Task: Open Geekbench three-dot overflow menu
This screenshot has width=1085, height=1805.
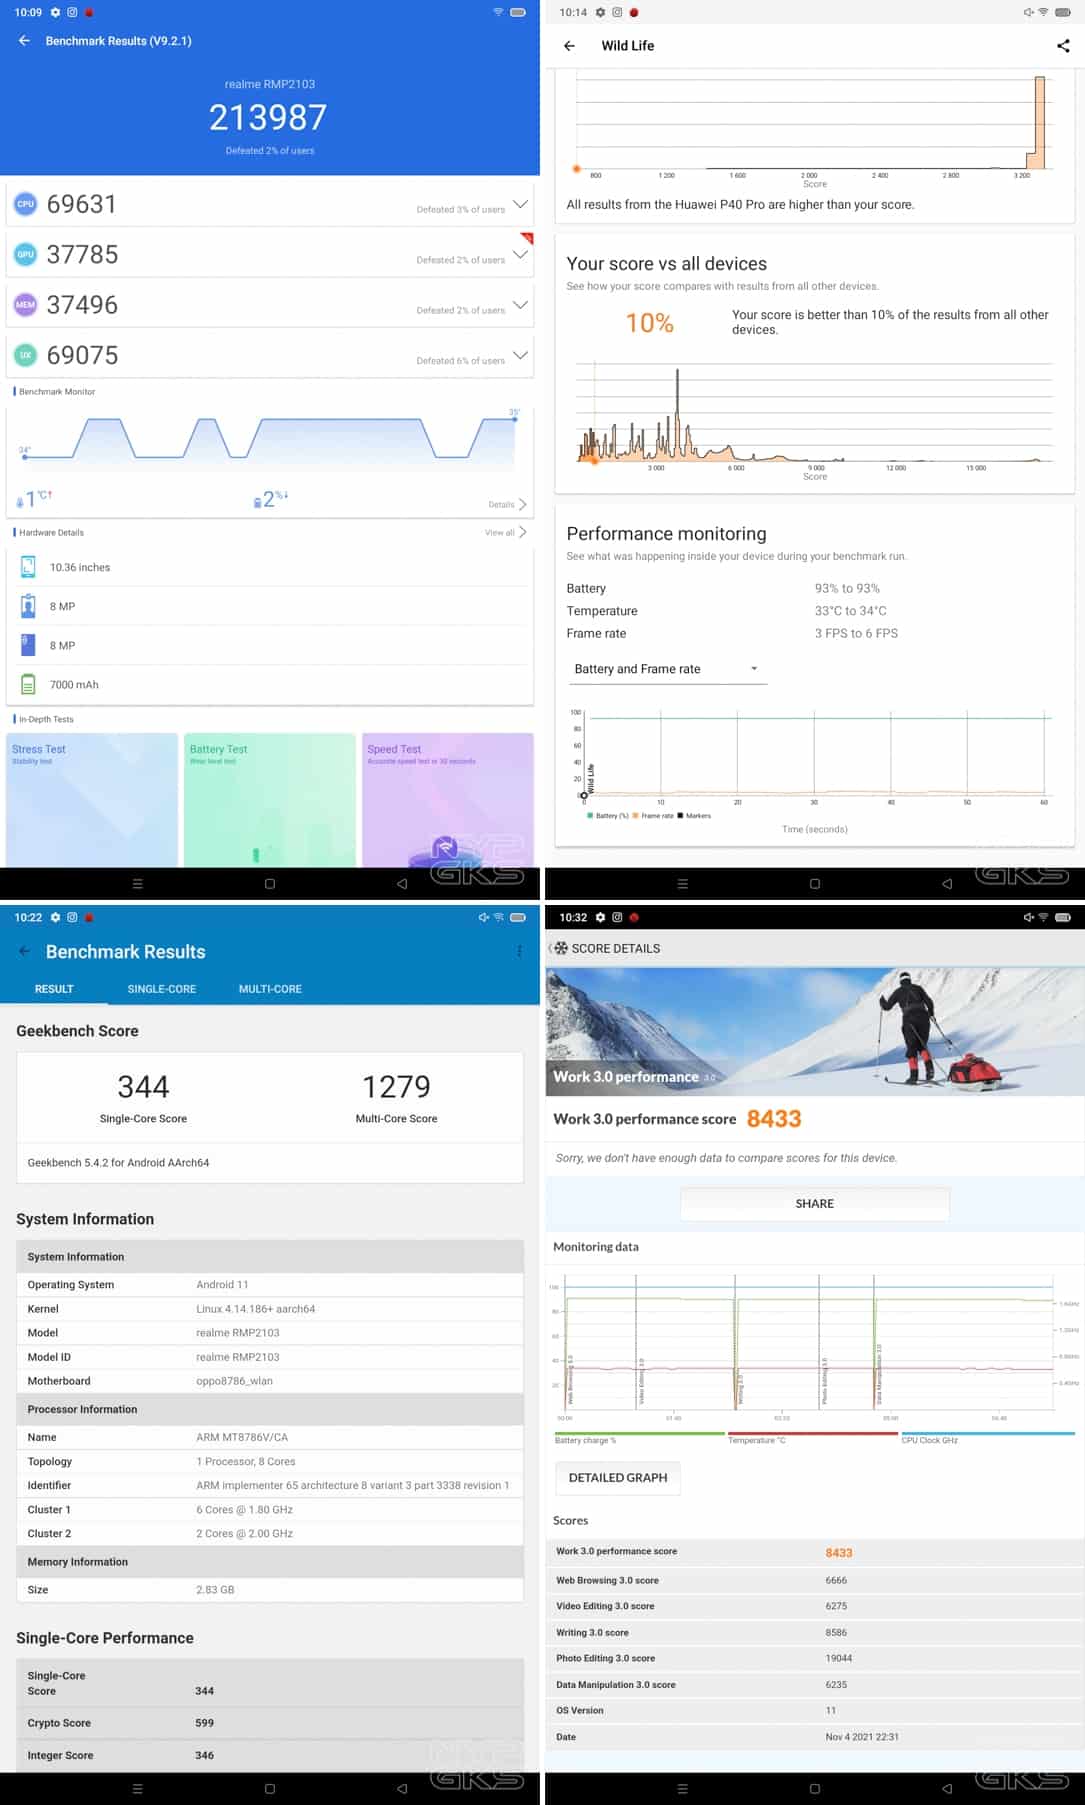Action: [x=519, y=951]
